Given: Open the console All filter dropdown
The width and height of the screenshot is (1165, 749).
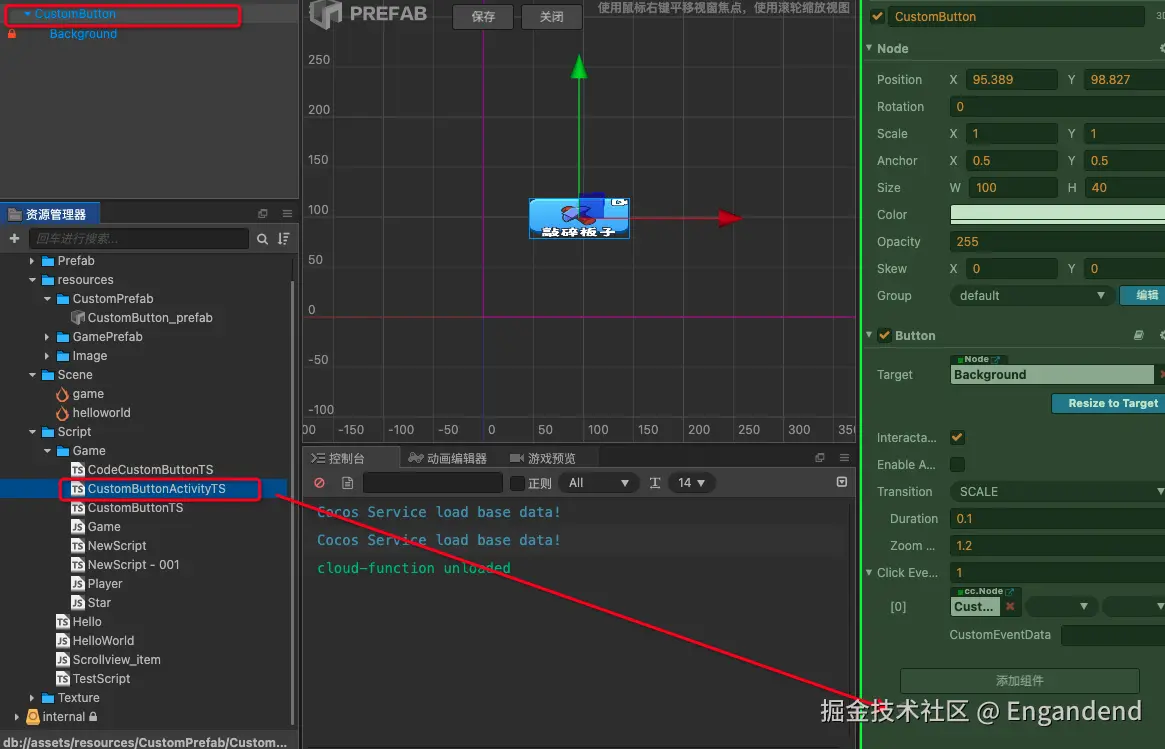Looking at the screenshot, I should pyautogui.click(x=599, y=483).
